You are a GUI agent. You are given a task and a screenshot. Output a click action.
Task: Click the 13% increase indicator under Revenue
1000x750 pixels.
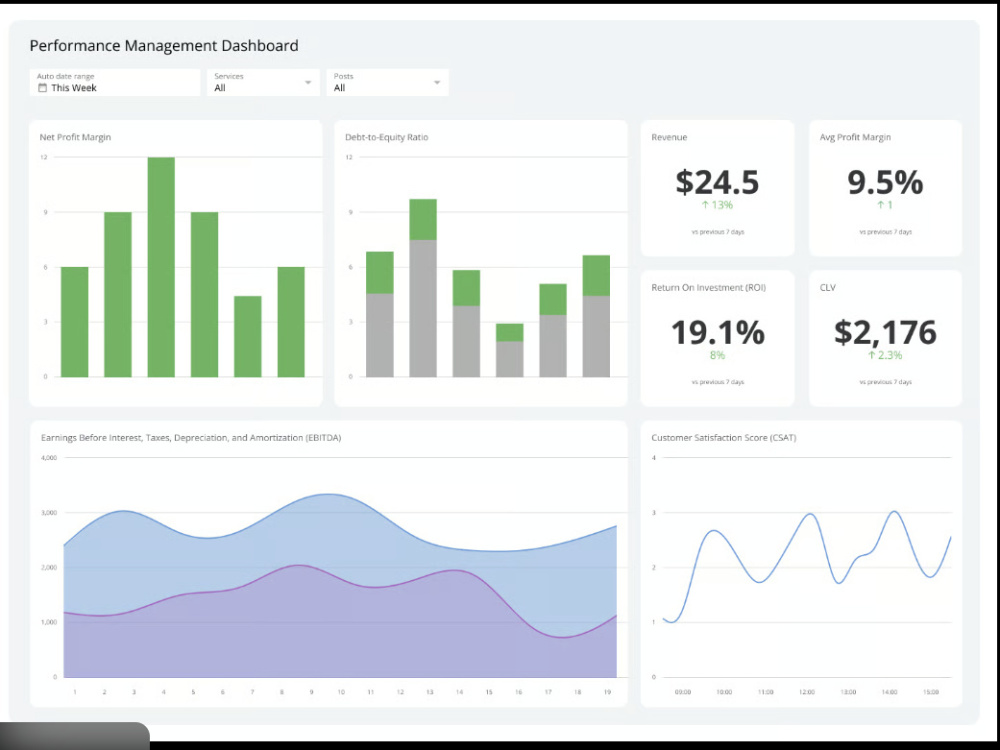click(x=717, y=205)
